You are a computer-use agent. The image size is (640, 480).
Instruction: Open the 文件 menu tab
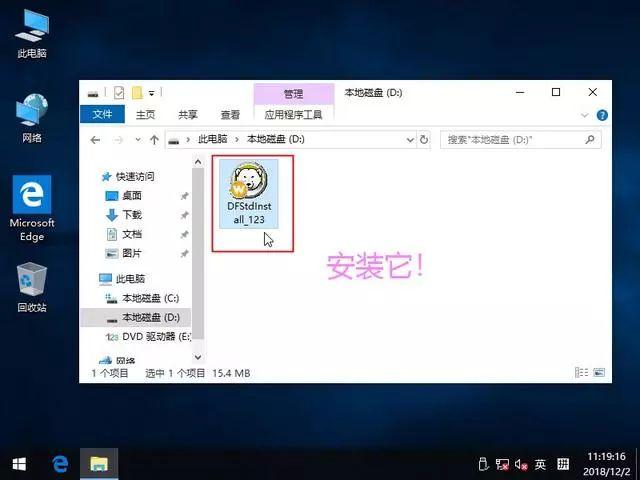(102, 114)
